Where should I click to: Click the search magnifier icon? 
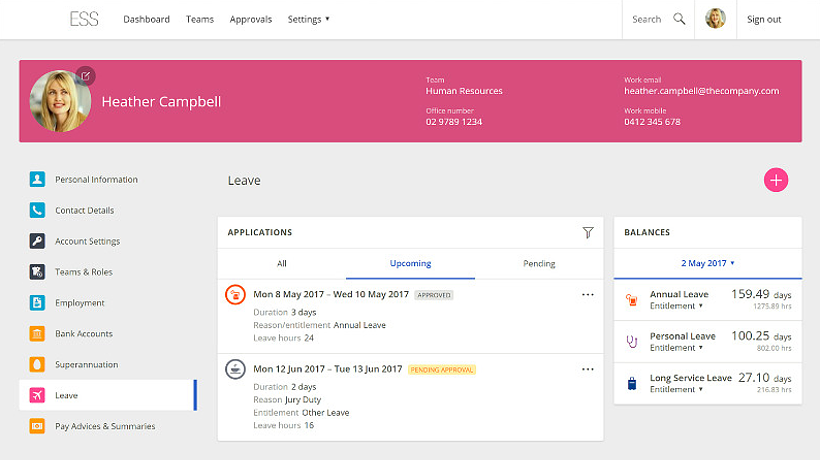point(679,19)
